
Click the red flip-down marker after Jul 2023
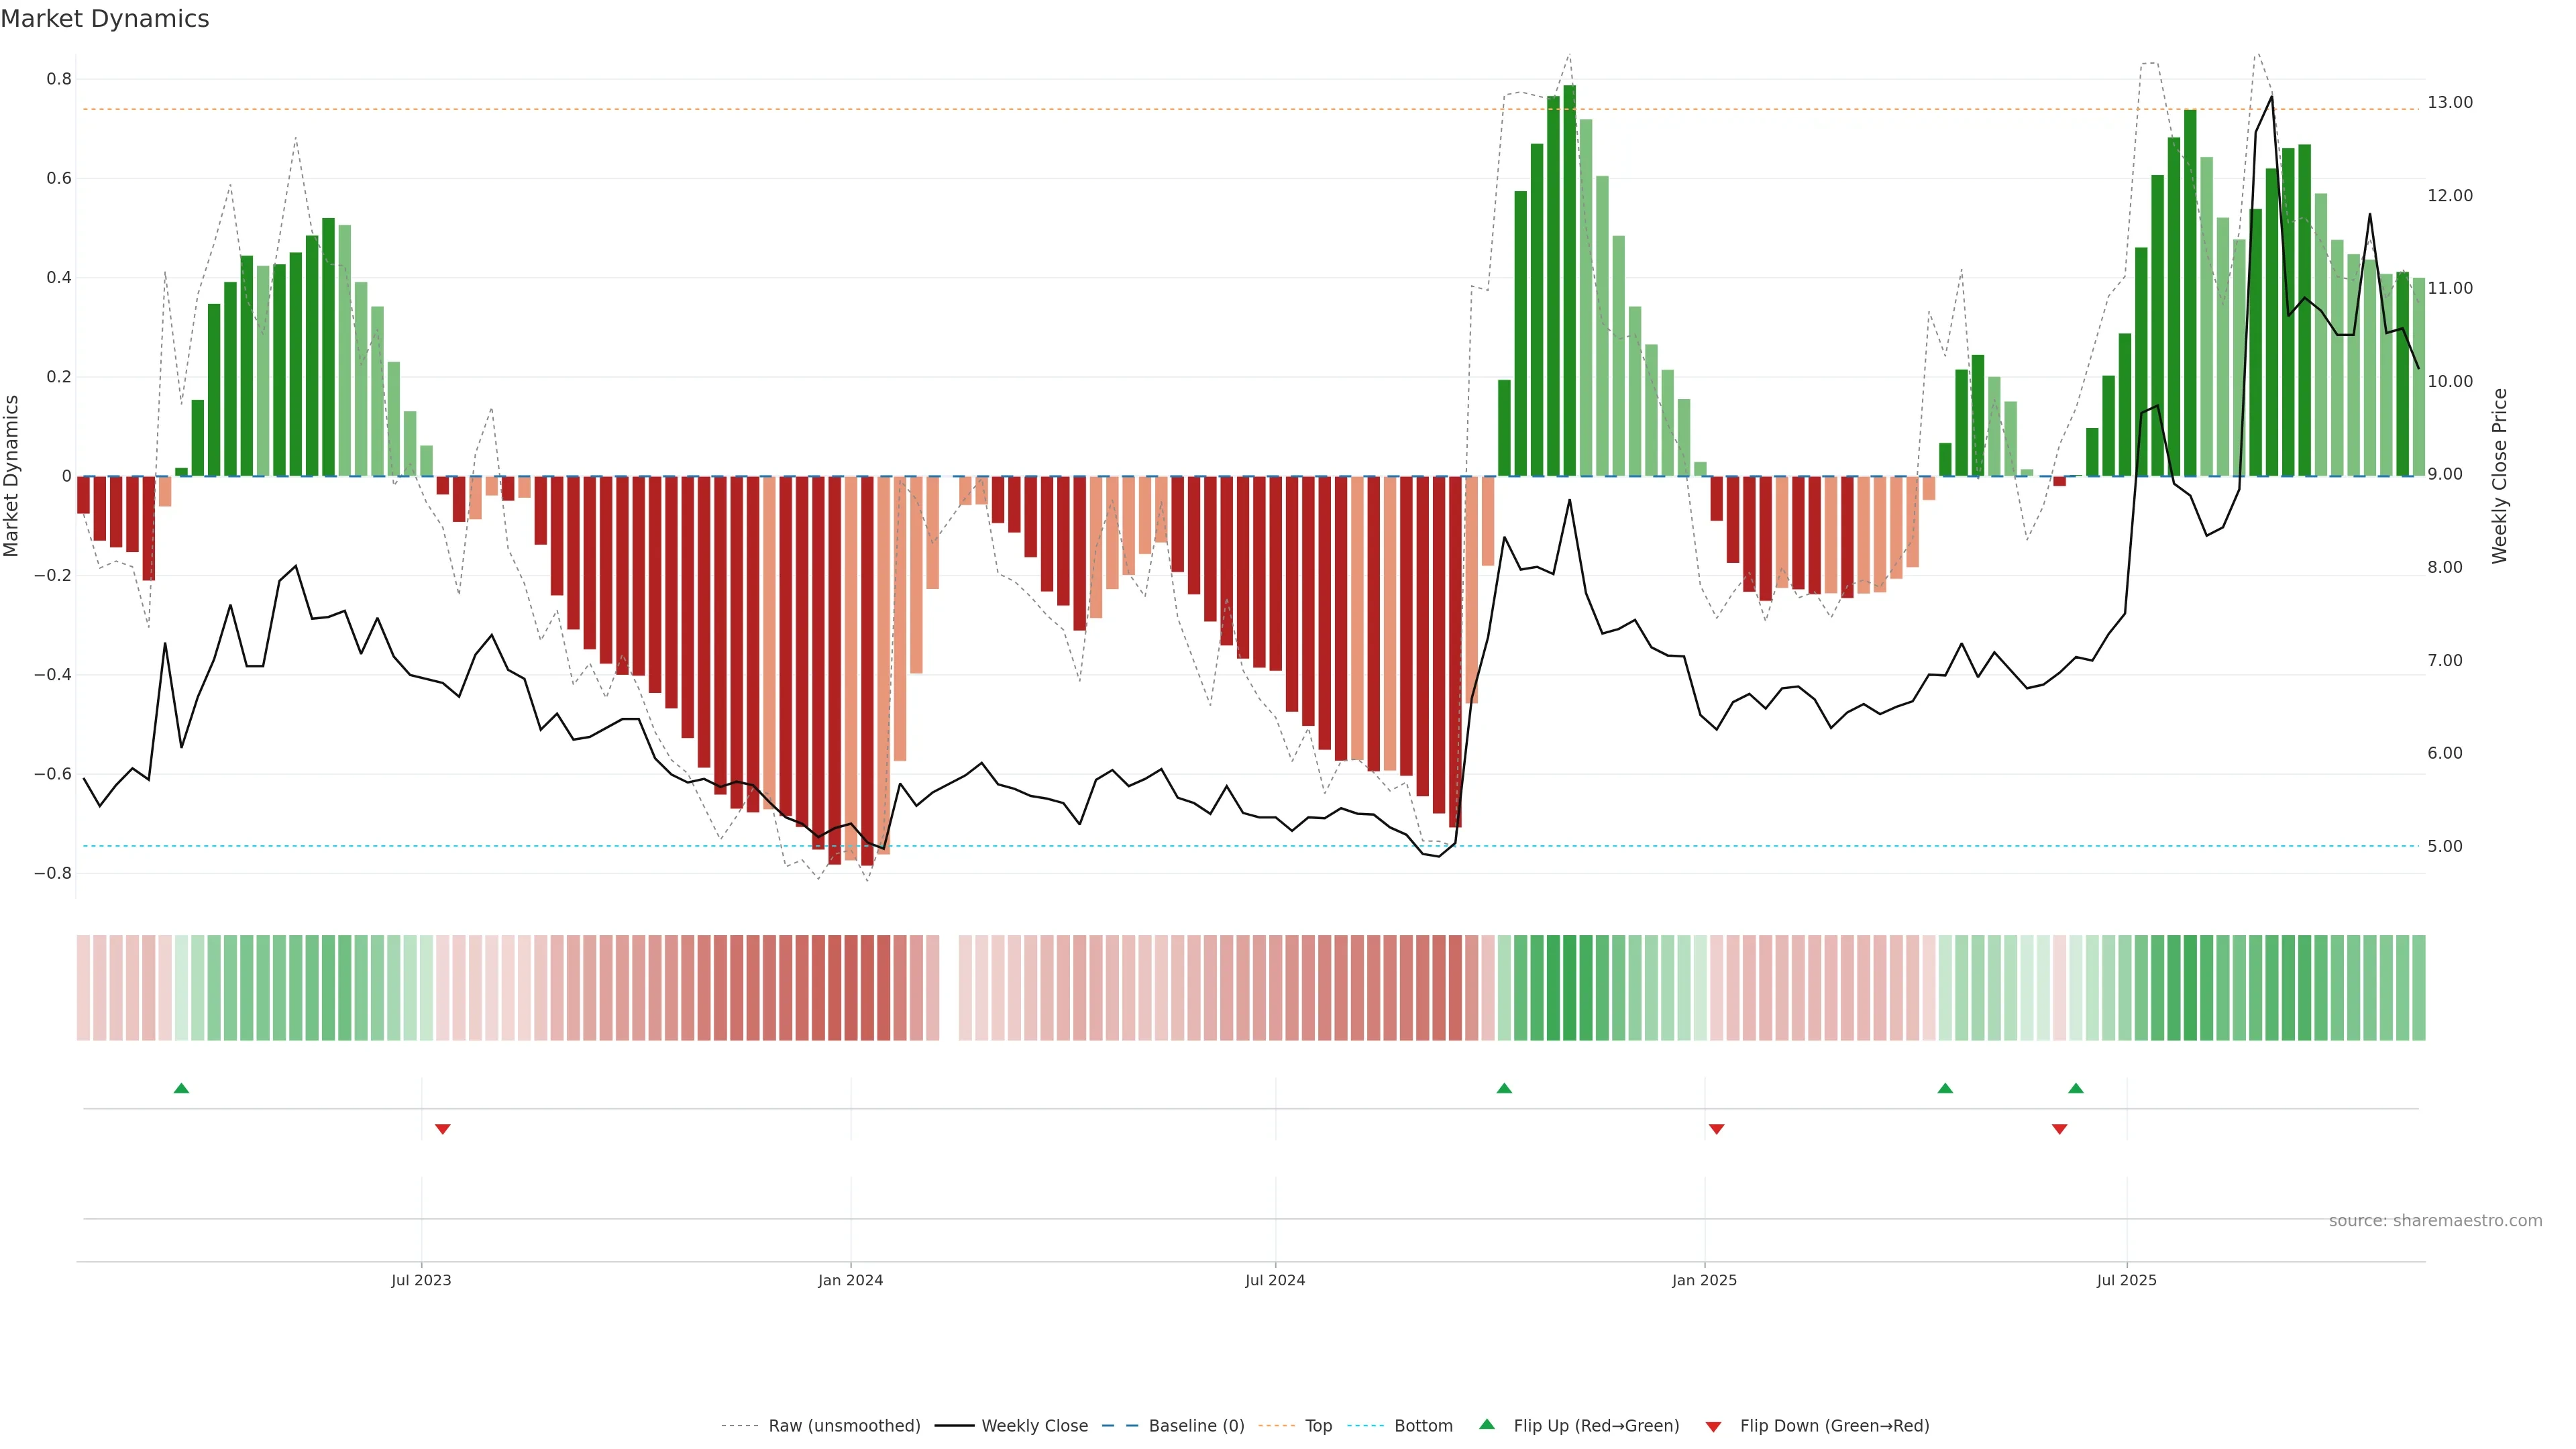443,1129
